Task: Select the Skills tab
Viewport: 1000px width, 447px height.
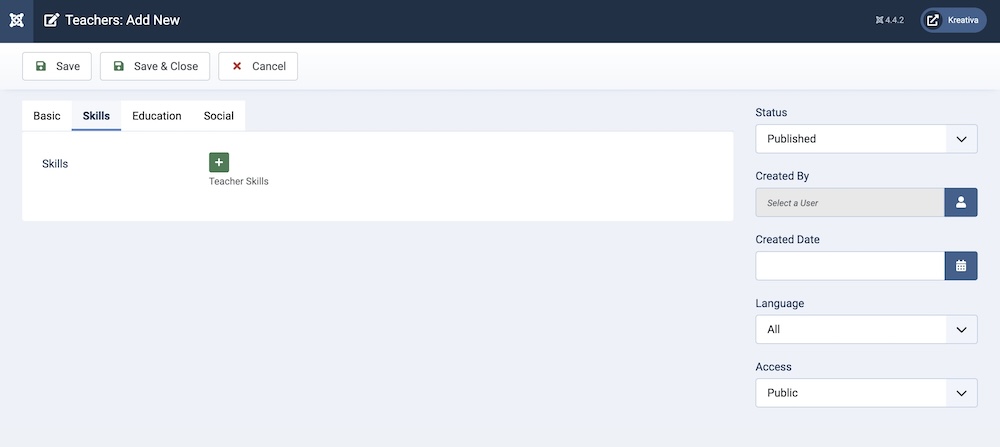Action: coord(96,115)
